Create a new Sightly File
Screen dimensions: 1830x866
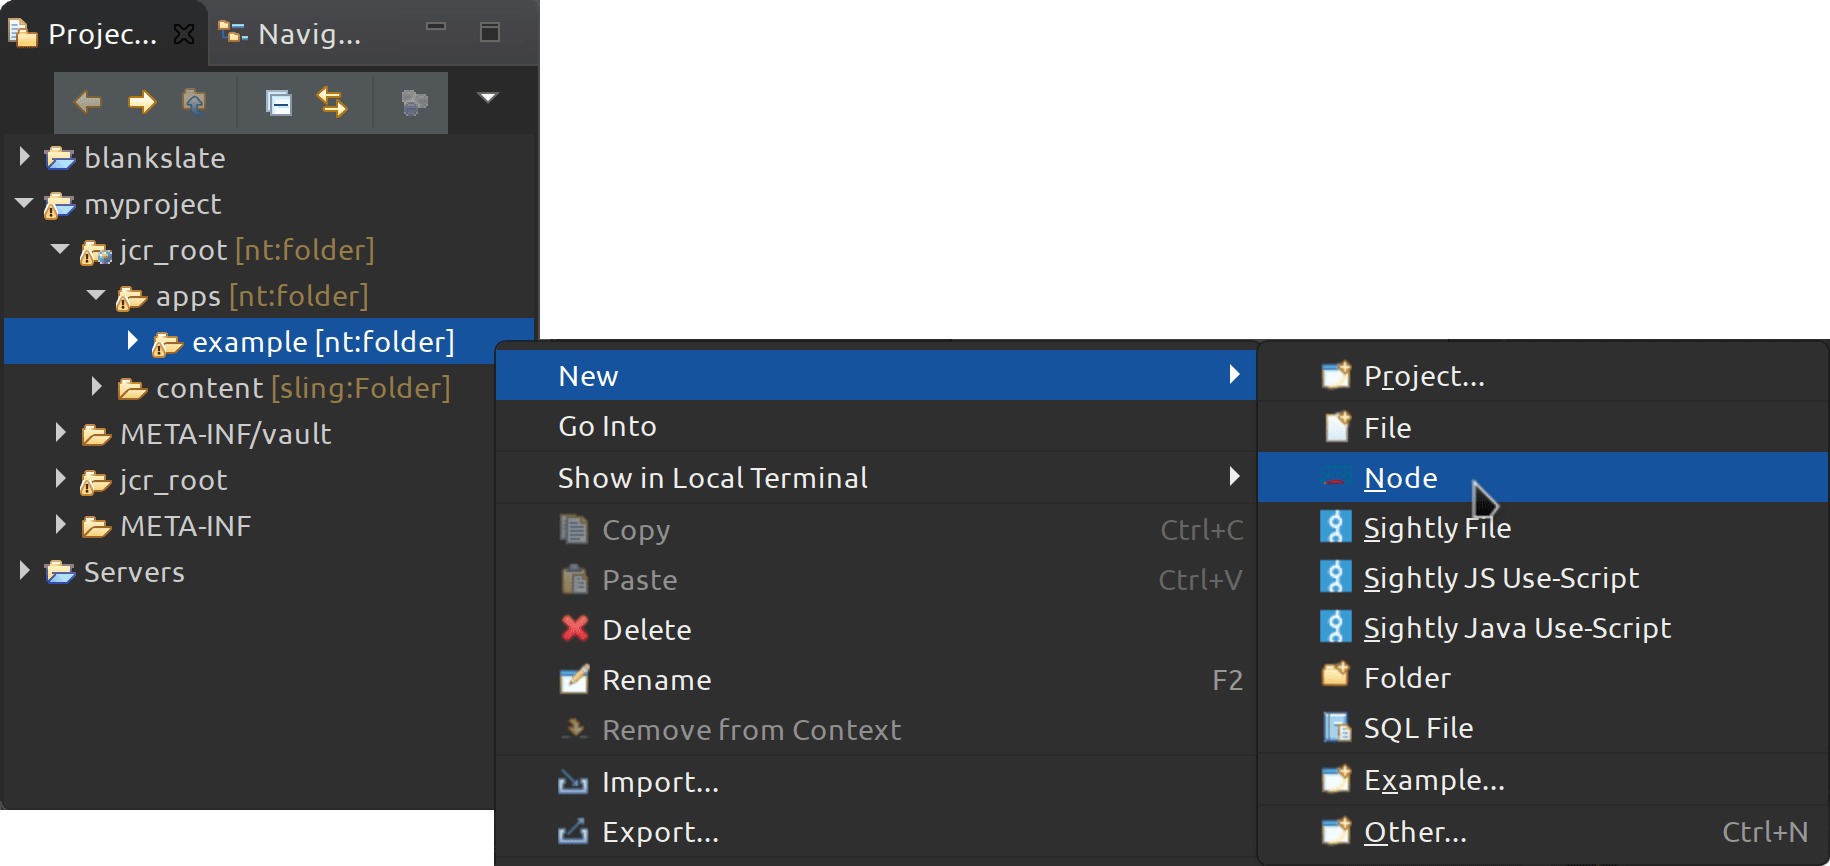[x=1543, y=528]
